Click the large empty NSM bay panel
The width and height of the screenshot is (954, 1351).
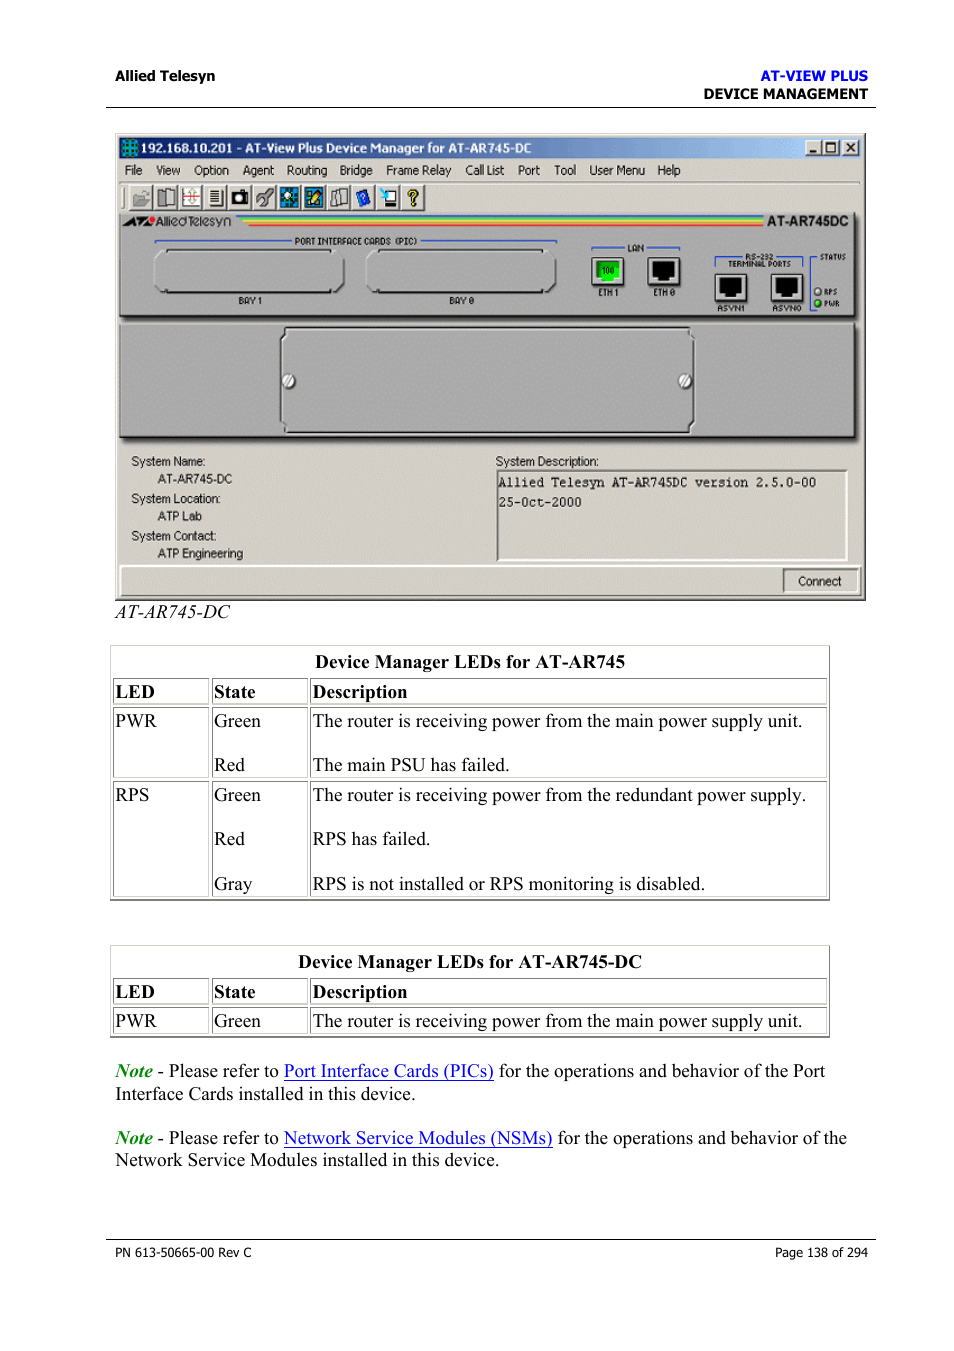(x=487, y=380)
